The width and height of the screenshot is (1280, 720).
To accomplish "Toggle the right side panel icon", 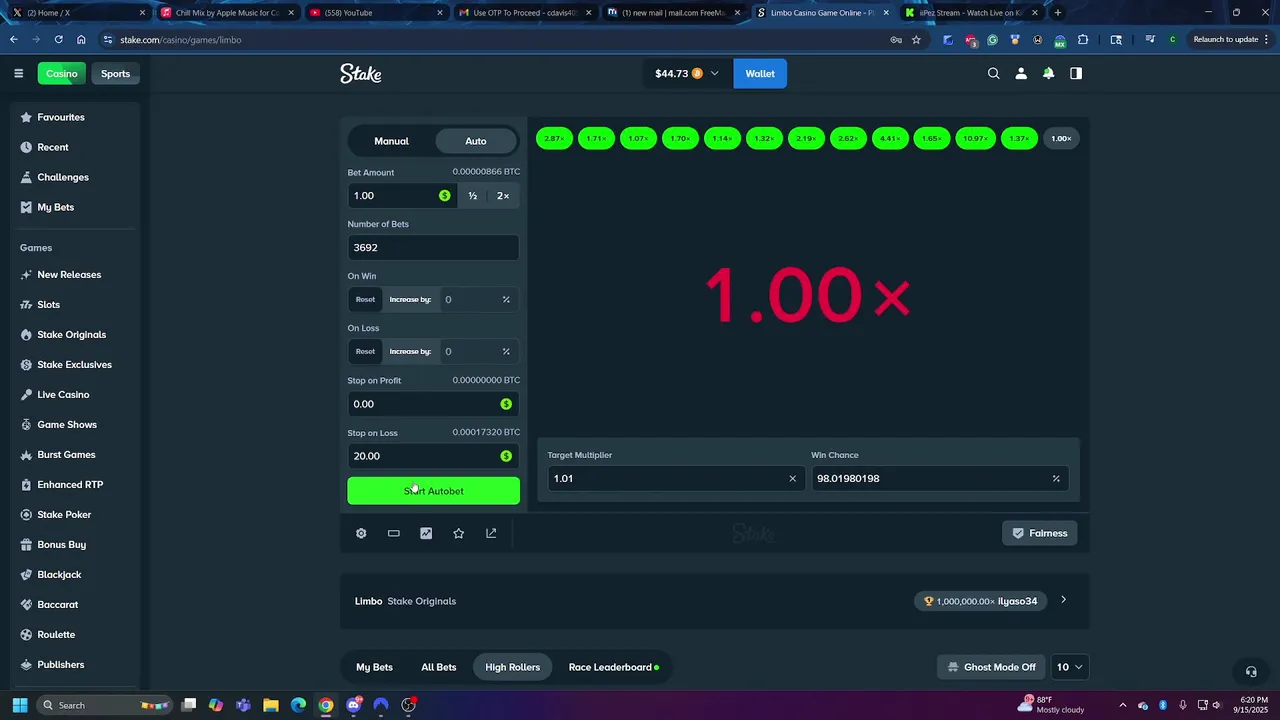I will pyautogui.click(x=1076, y=73).
